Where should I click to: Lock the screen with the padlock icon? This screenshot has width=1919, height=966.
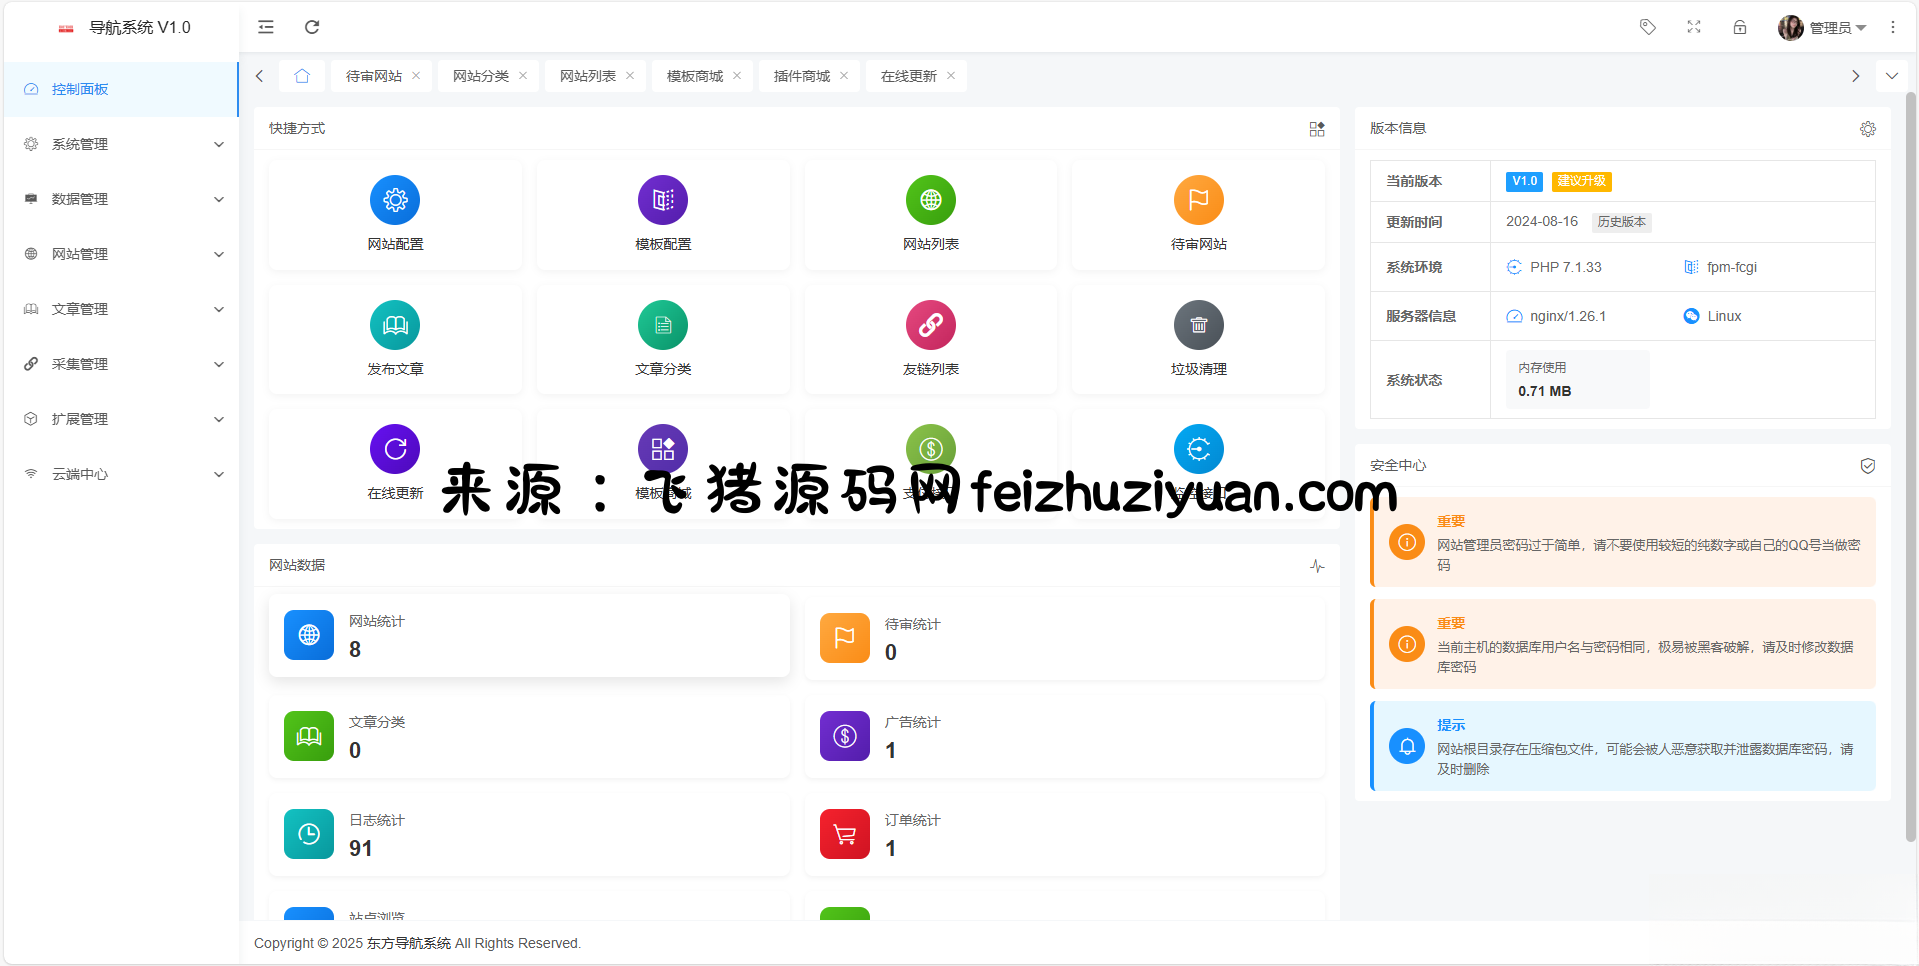point(1740,27)
